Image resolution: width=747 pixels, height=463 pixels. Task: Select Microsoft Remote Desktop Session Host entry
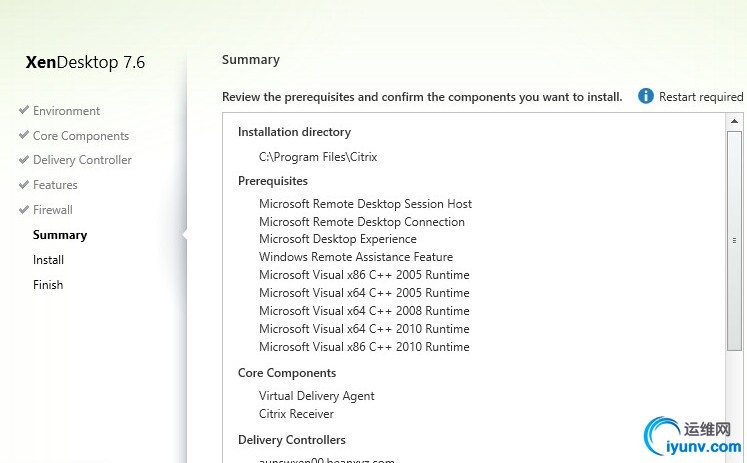(365, 204)
